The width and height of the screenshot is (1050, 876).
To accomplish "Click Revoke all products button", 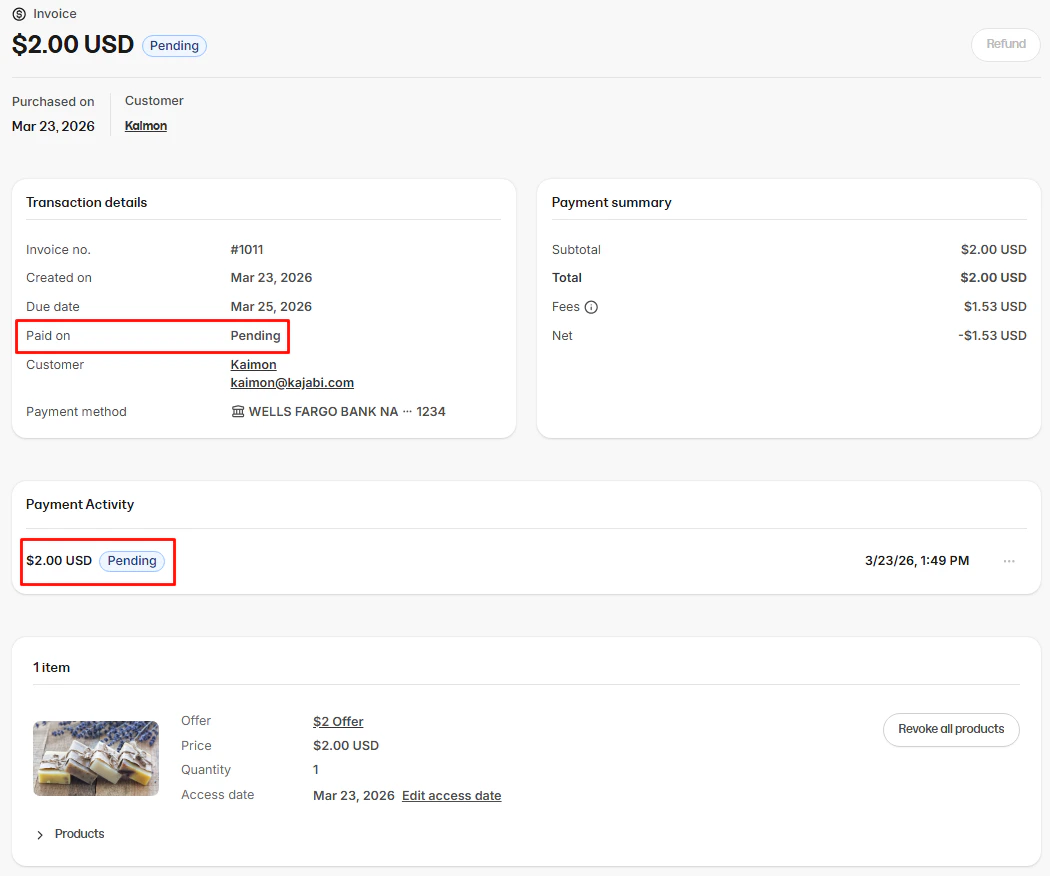I will (x=951, y=729).
